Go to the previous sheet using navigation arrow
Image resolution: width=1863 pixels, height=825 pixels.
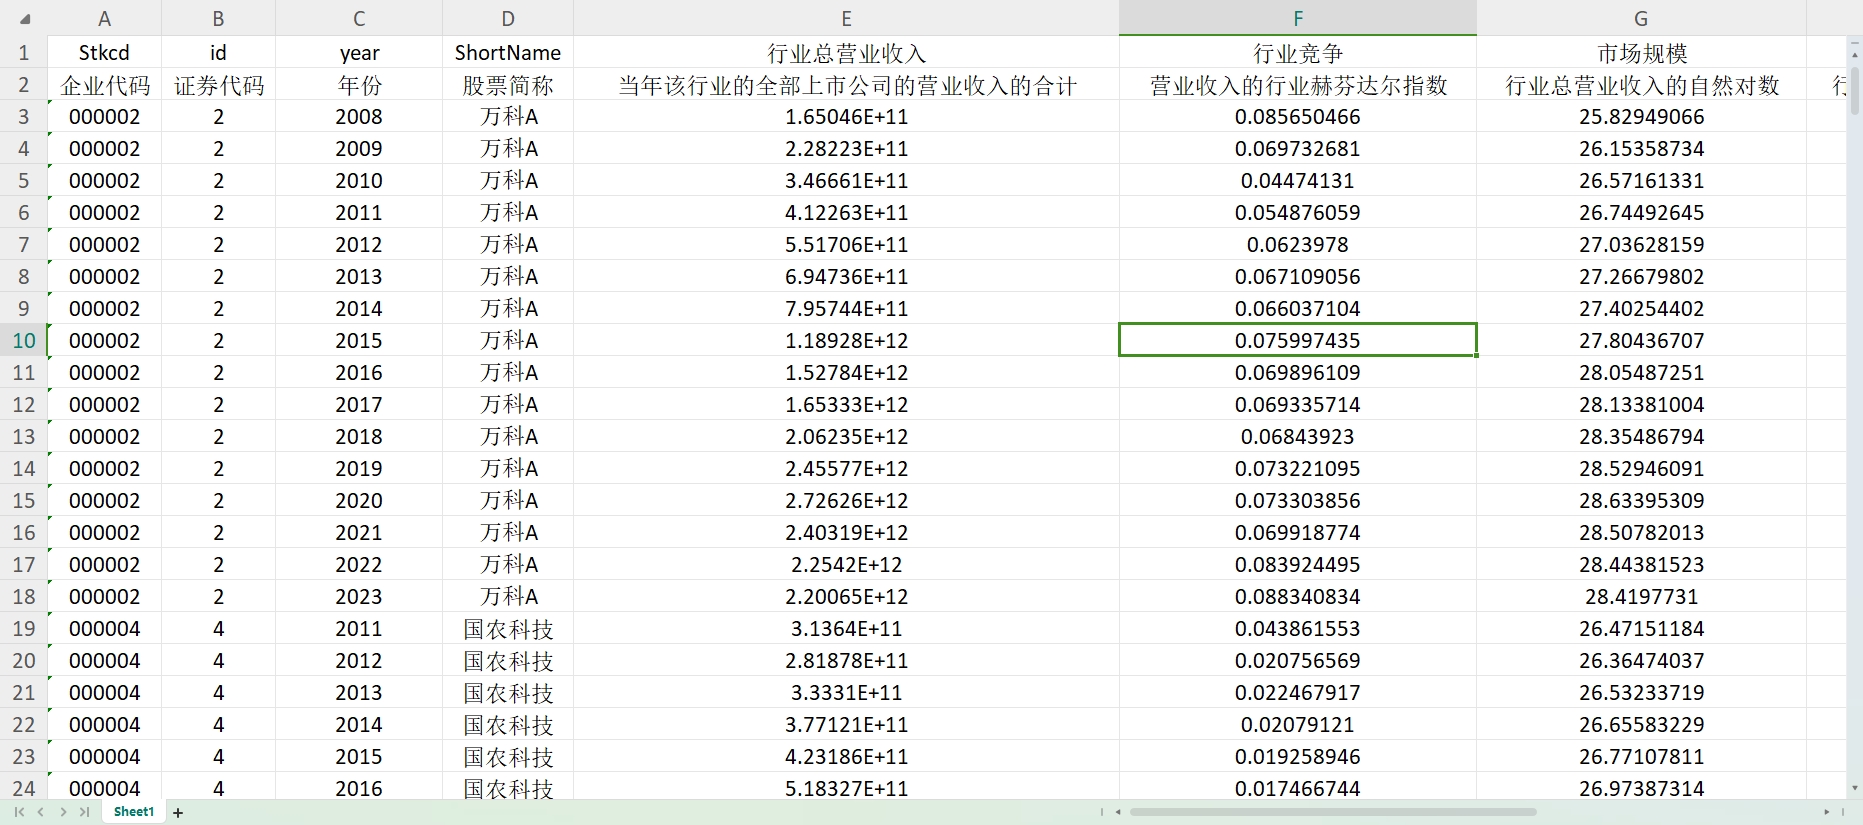click(41, 812)
